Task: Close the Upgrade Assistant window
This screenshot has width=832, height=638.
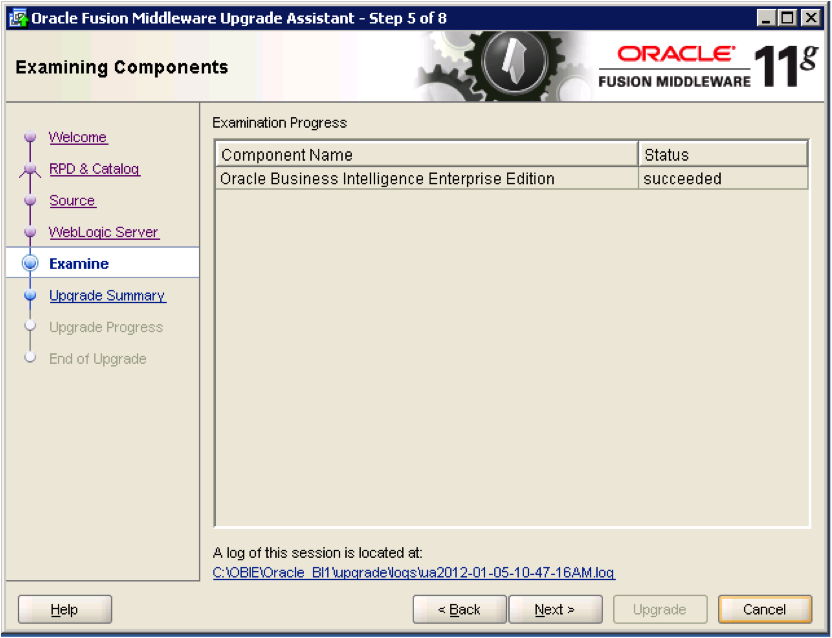Action: tap(811, 18)
